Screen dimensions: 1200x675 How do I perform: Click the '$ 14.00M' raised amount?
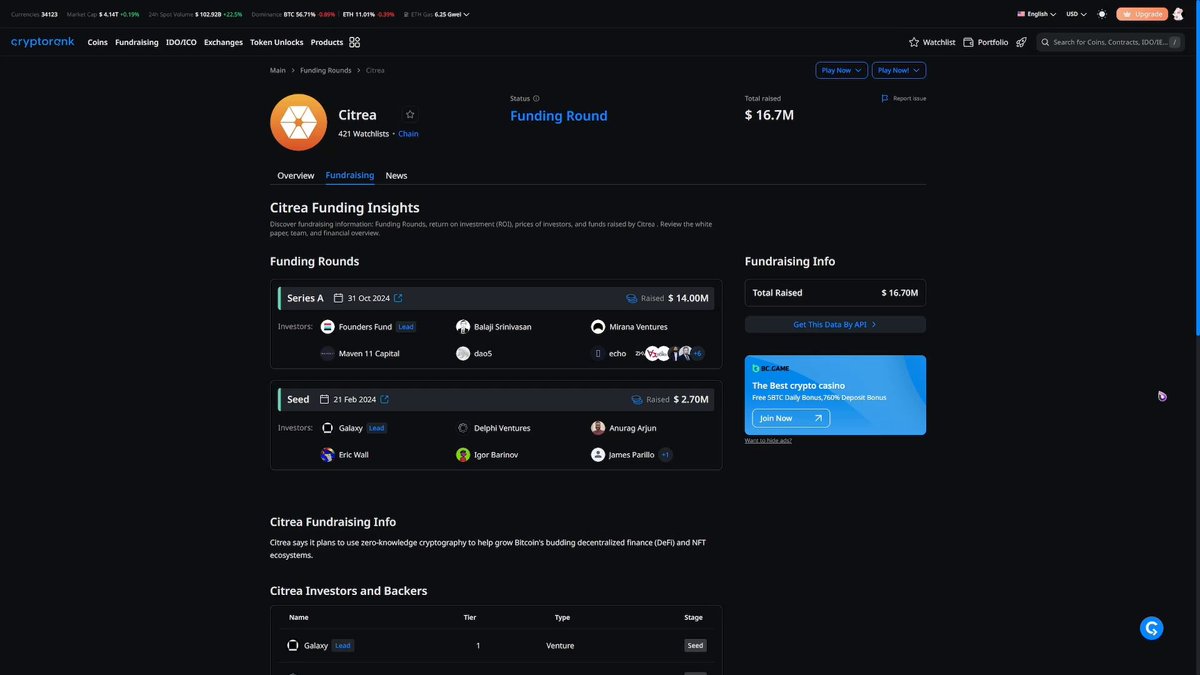pyautogui.click(x=689, y=298)
